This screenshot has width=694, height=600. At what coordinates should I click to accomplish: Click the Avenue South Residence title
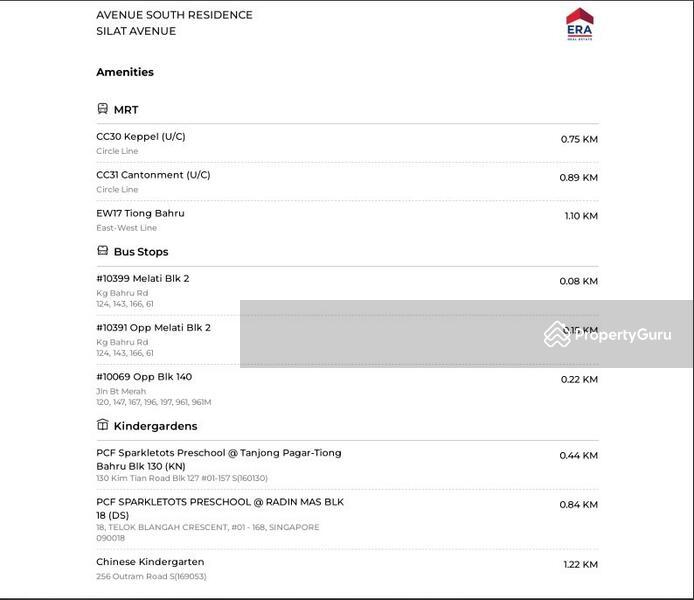click(174, 15)
